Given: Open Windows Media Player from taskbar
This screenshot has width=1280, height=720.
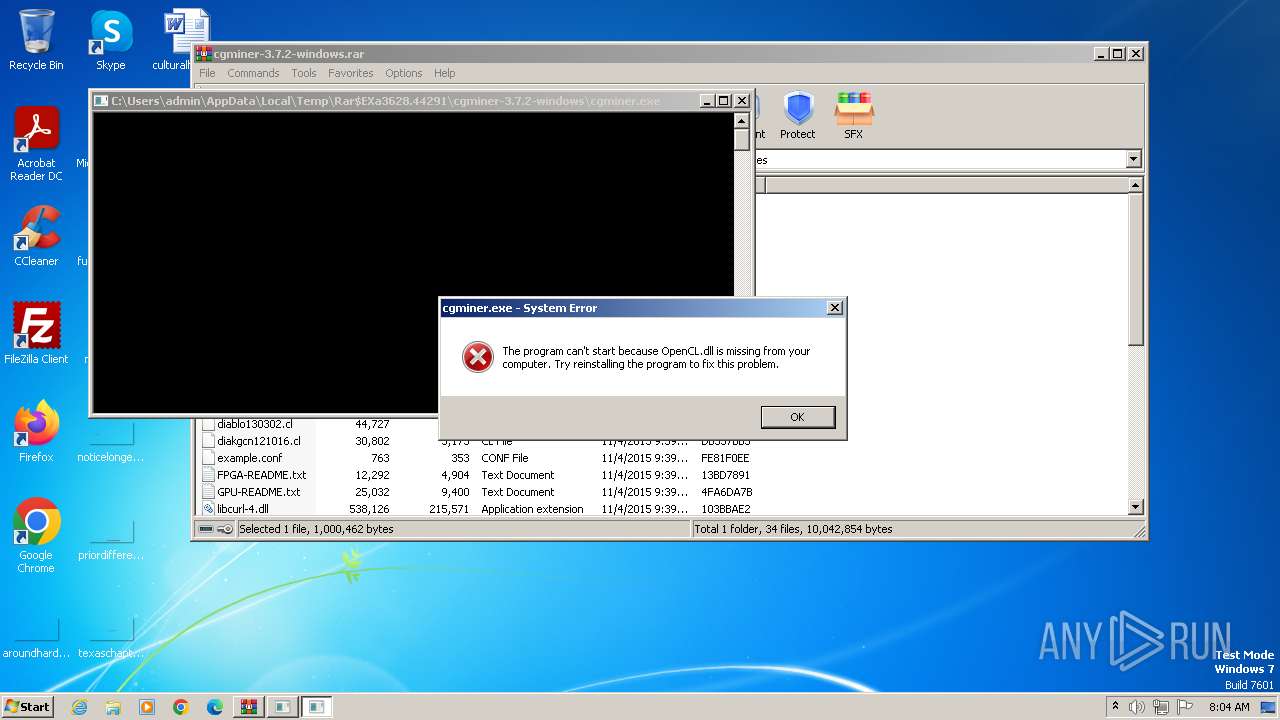Looking at the screenshot, I should click(147, 707).
